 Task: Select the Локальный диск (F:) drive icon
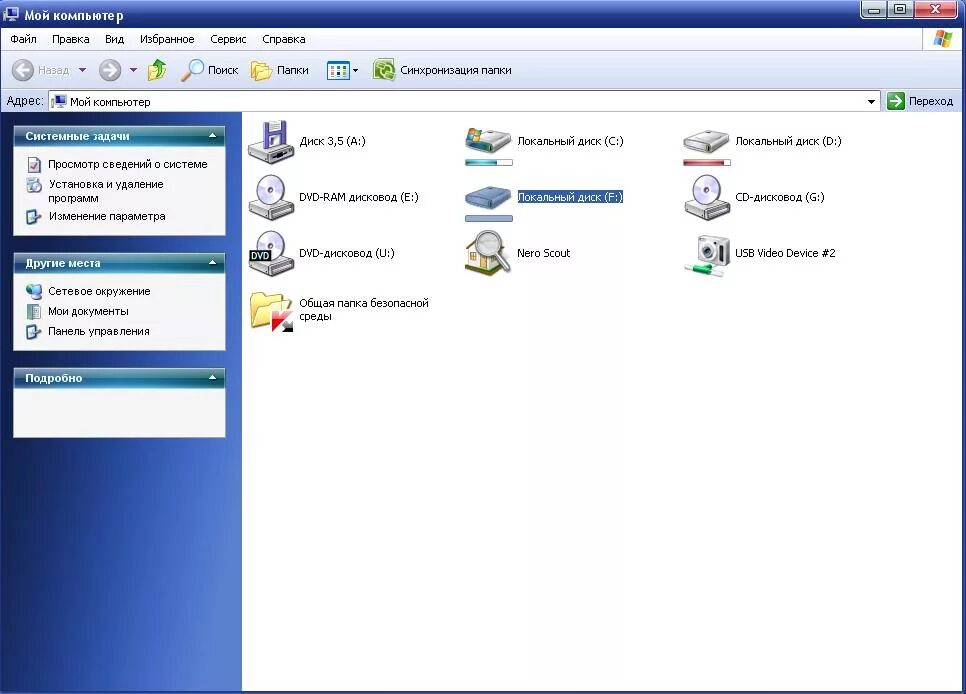pyautogui.click(x=489, y=197)
